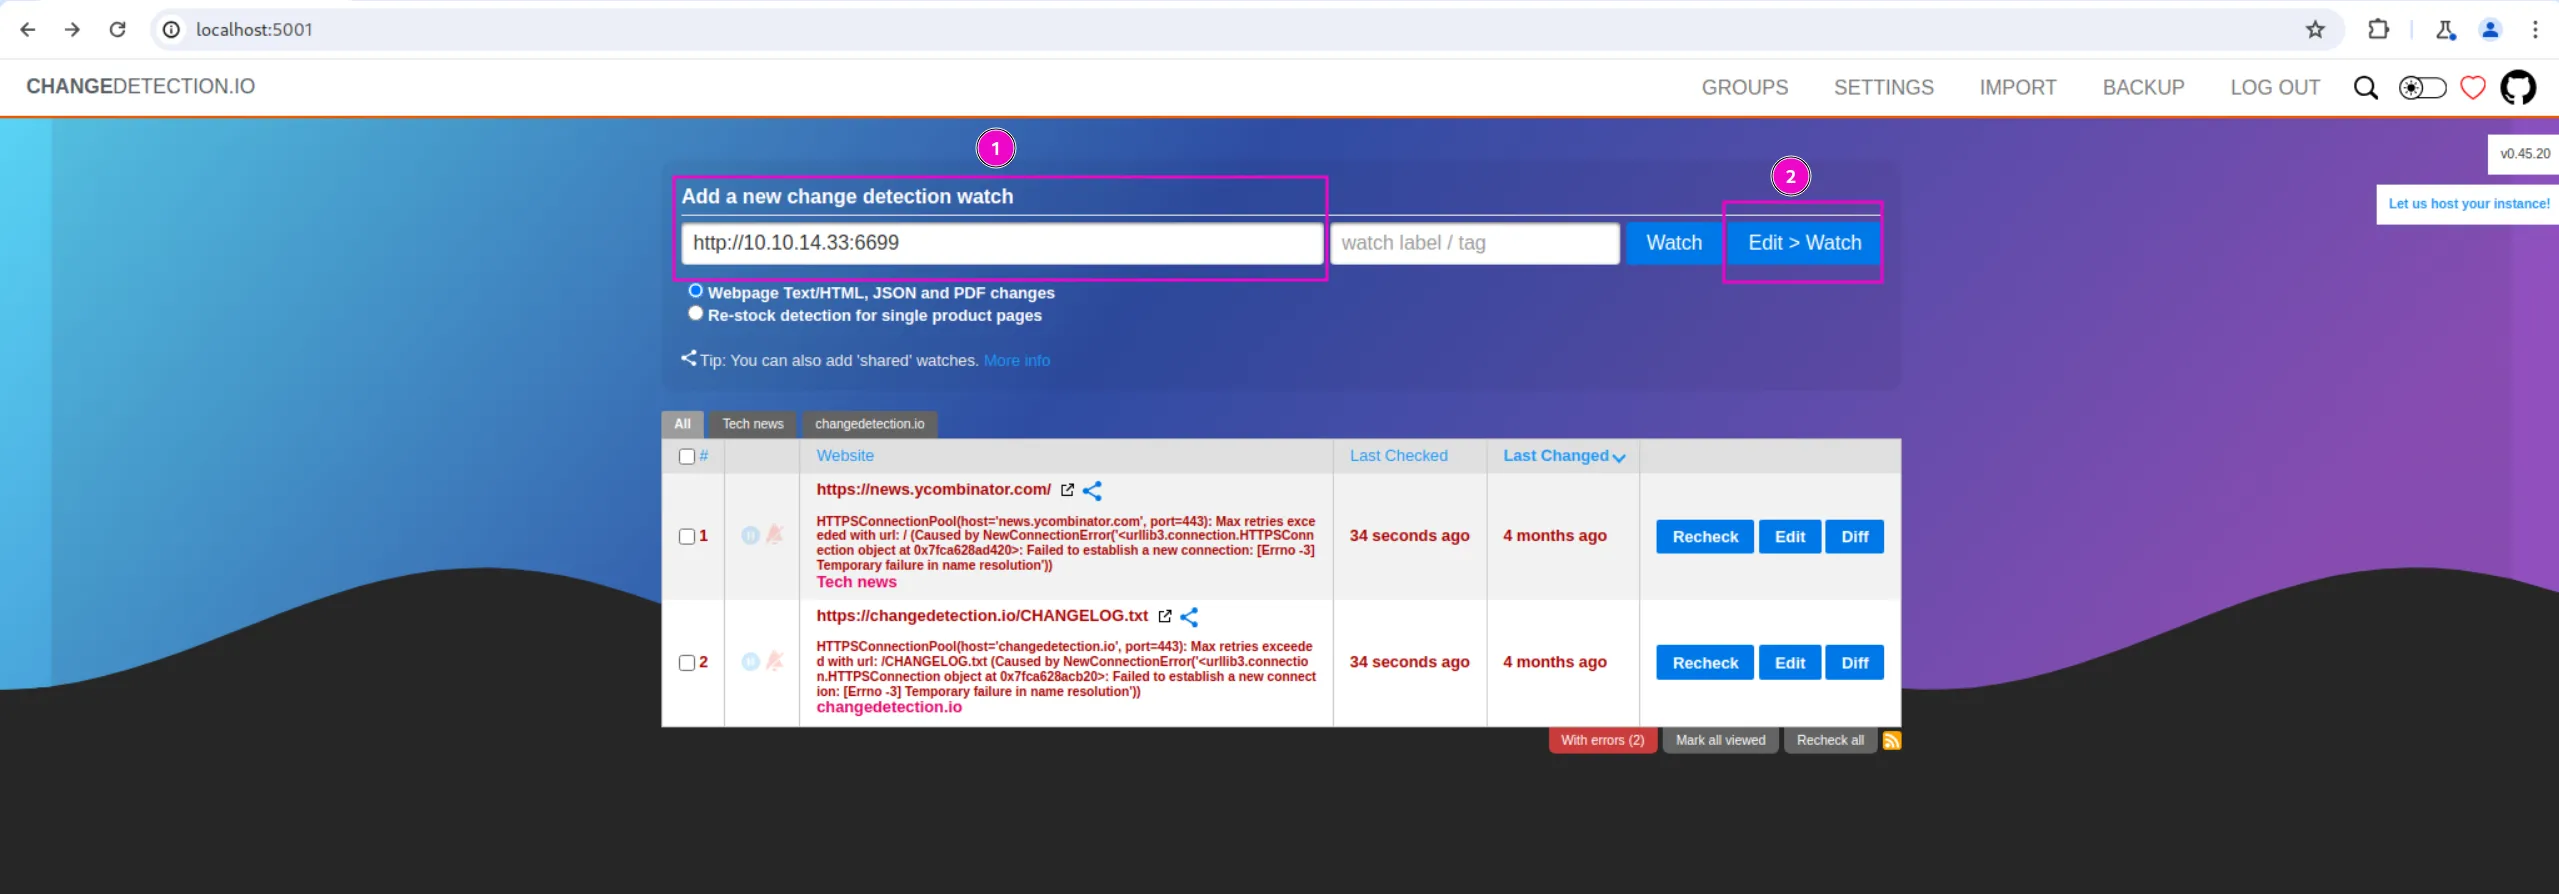Click the heart sponsor icon
Image resolution: width=2559 pixels, height=894 pixels.
[2472, 88]
